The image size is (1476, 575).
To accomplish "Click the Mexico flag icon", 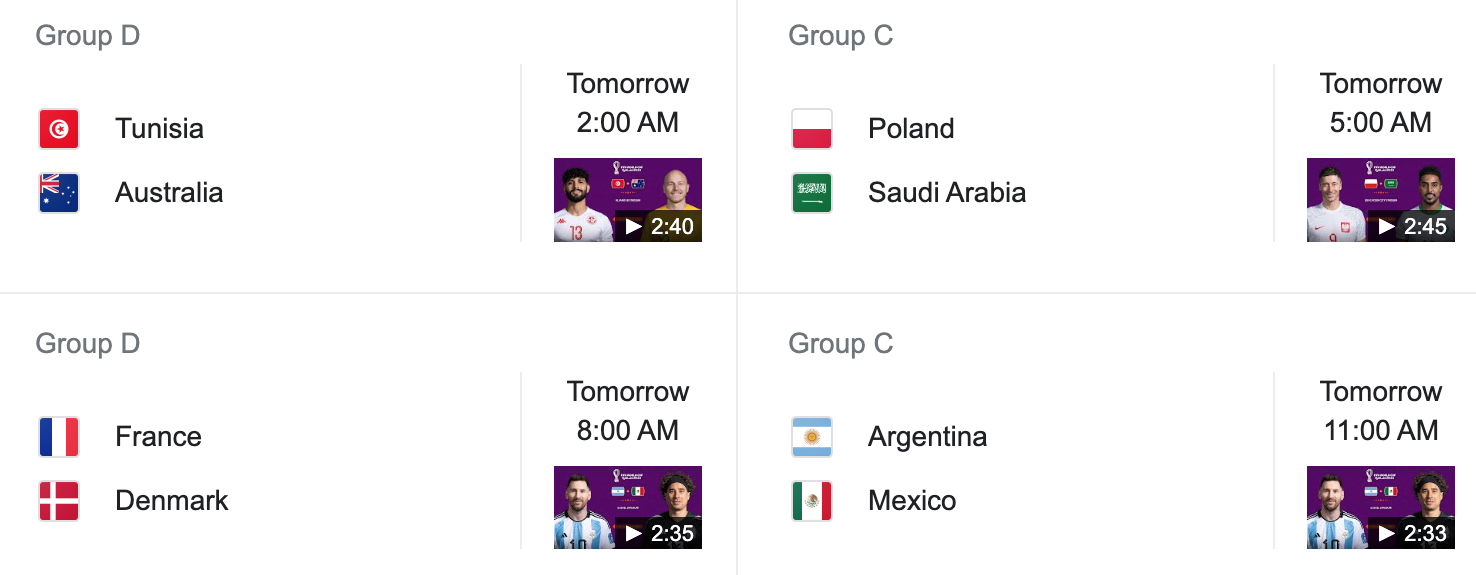I will click(812, 501).
